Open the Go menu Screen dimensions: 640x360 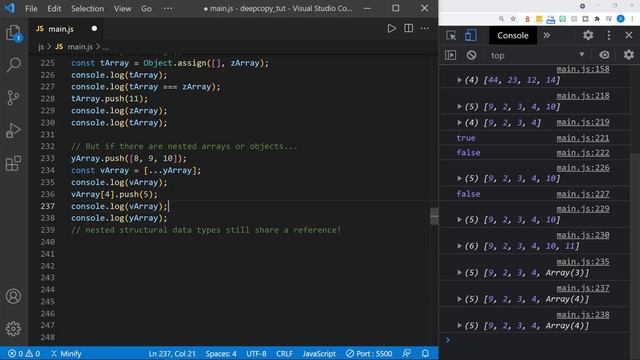(x=146, y=8)
